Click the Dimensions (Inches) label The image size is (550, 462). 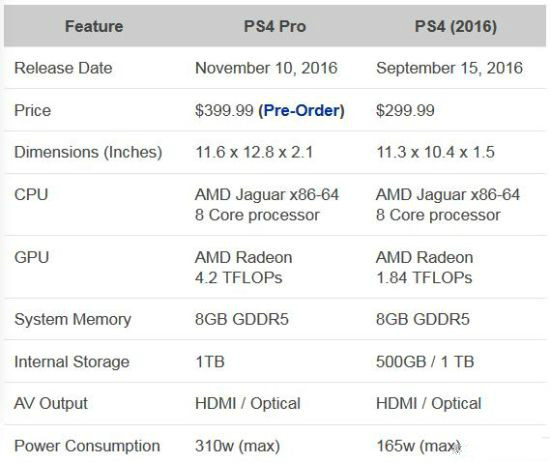(88, 153)
